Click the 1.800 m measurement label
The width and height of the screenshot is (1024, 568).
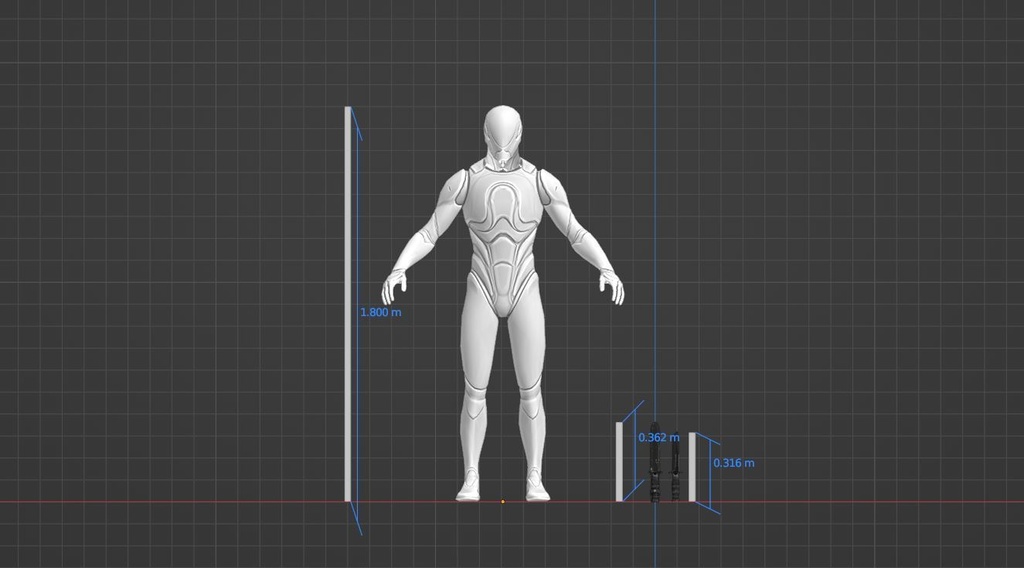pyautogui.click(x=381, y=312)
